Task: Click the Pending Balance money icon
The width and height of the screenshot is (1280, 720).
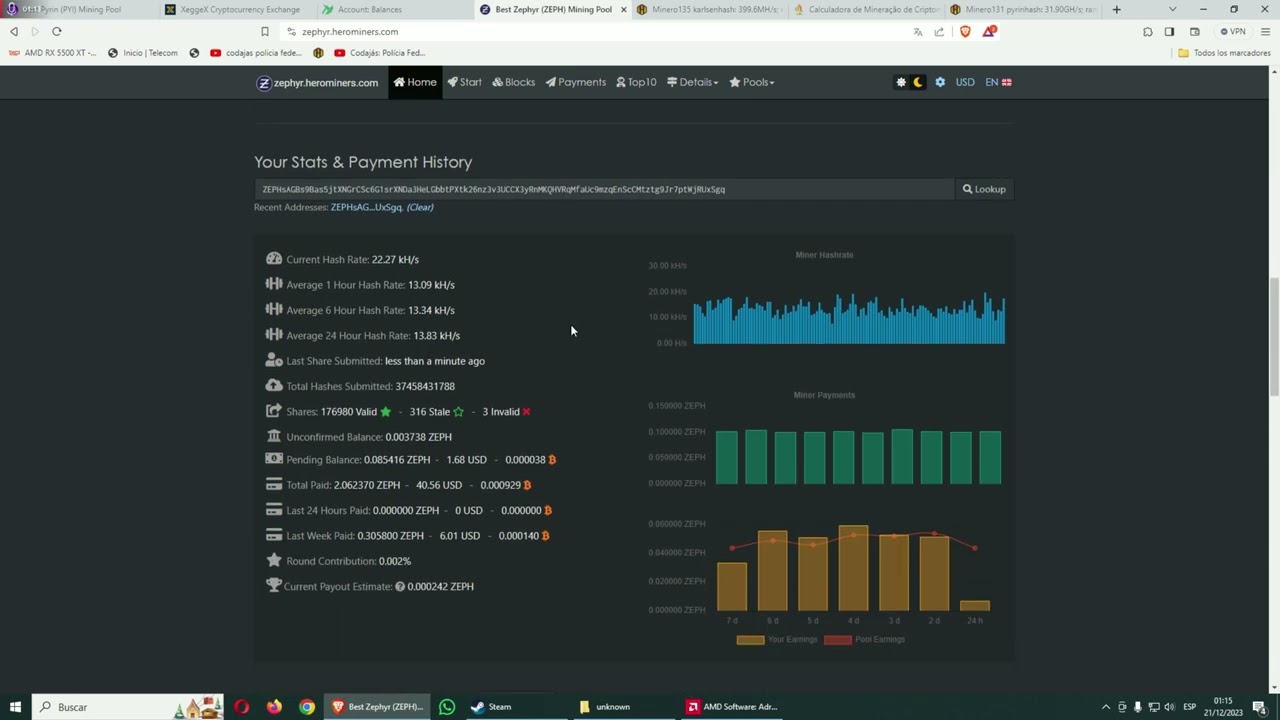Action: point(274,459)
